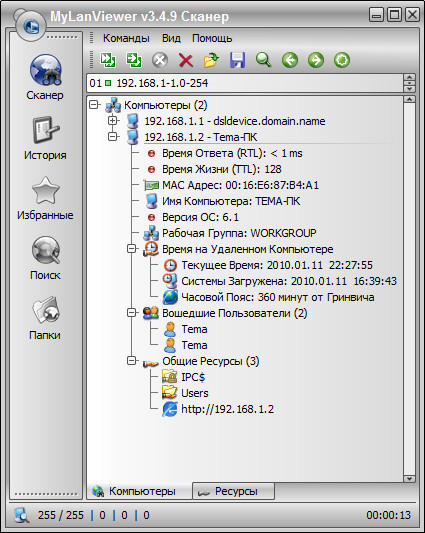The width and height of the screenshot is (425, 533).
Task: Click the green back arrow icon
Action: 290,60
